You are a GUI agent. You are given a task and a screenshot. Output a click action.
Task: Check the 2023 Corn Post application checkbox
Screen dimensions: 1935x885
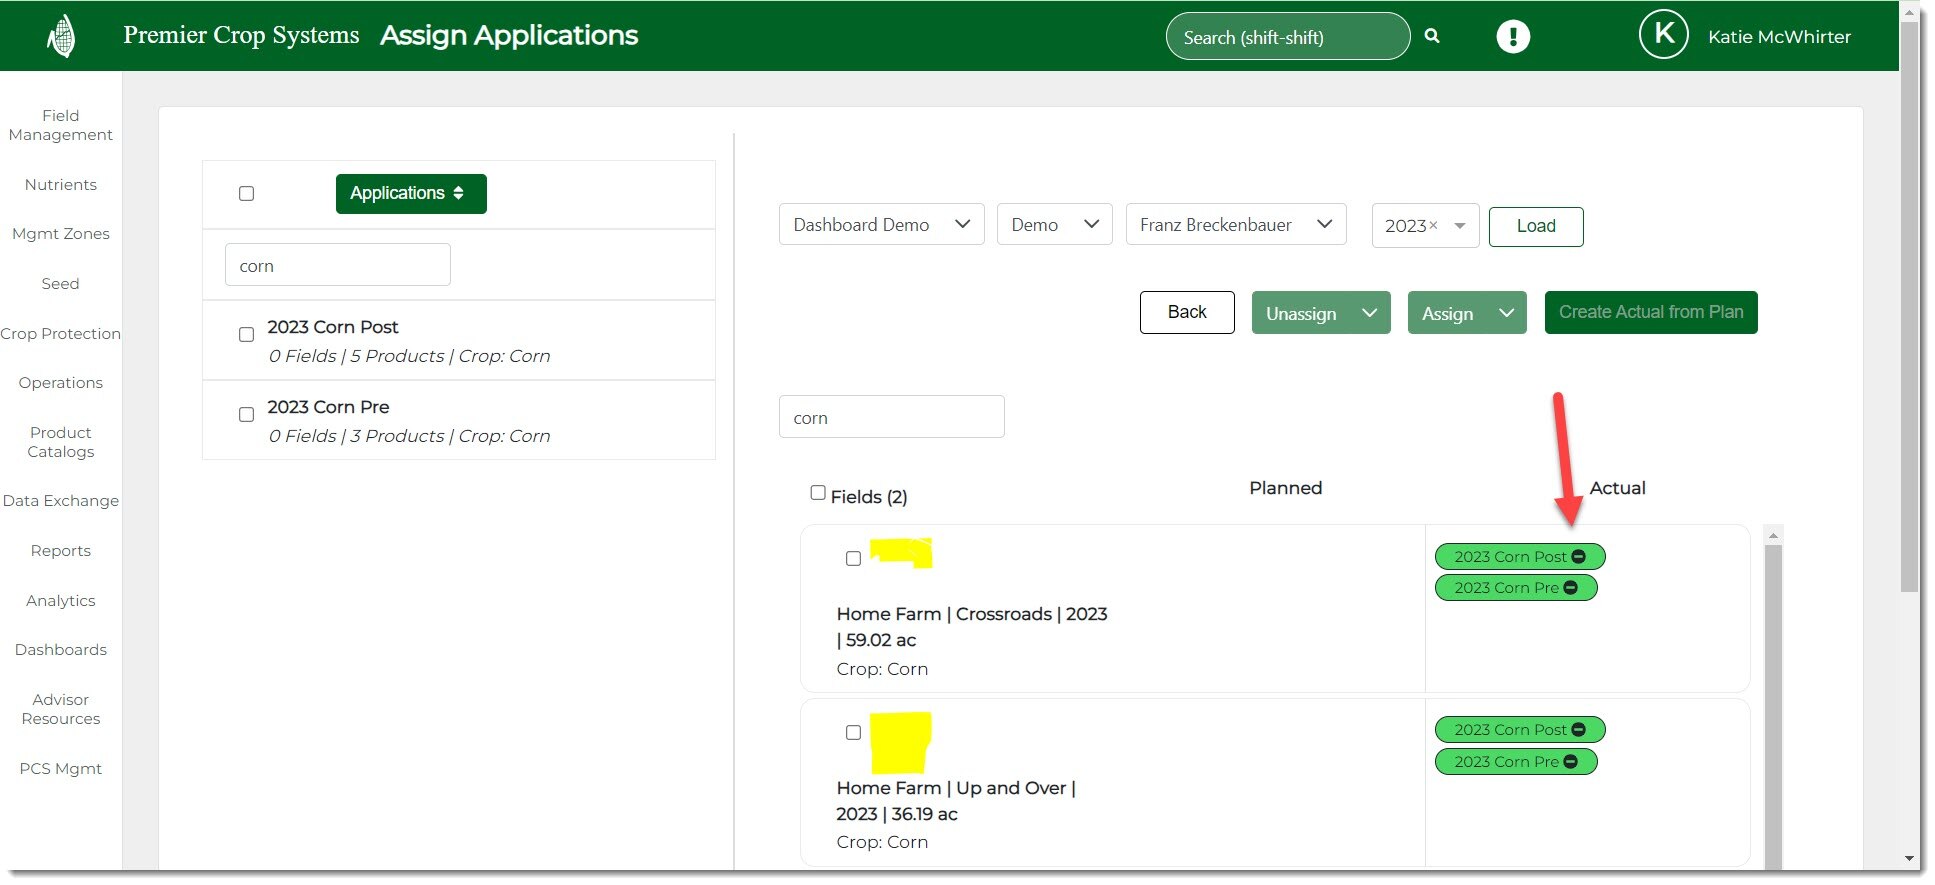[x=246, y=335]
